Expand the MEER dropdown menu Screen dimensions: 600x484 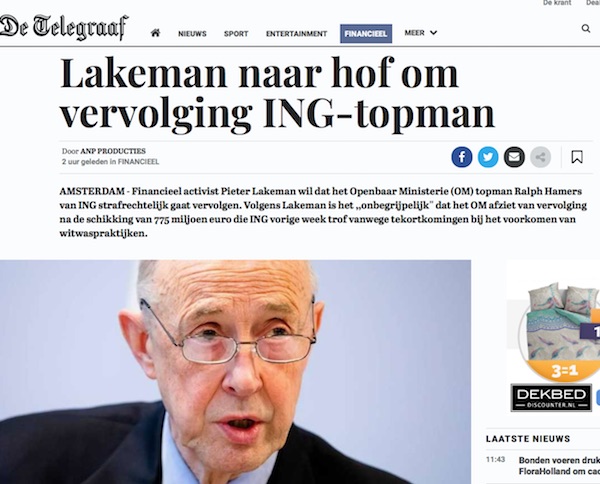pos(421,33)
